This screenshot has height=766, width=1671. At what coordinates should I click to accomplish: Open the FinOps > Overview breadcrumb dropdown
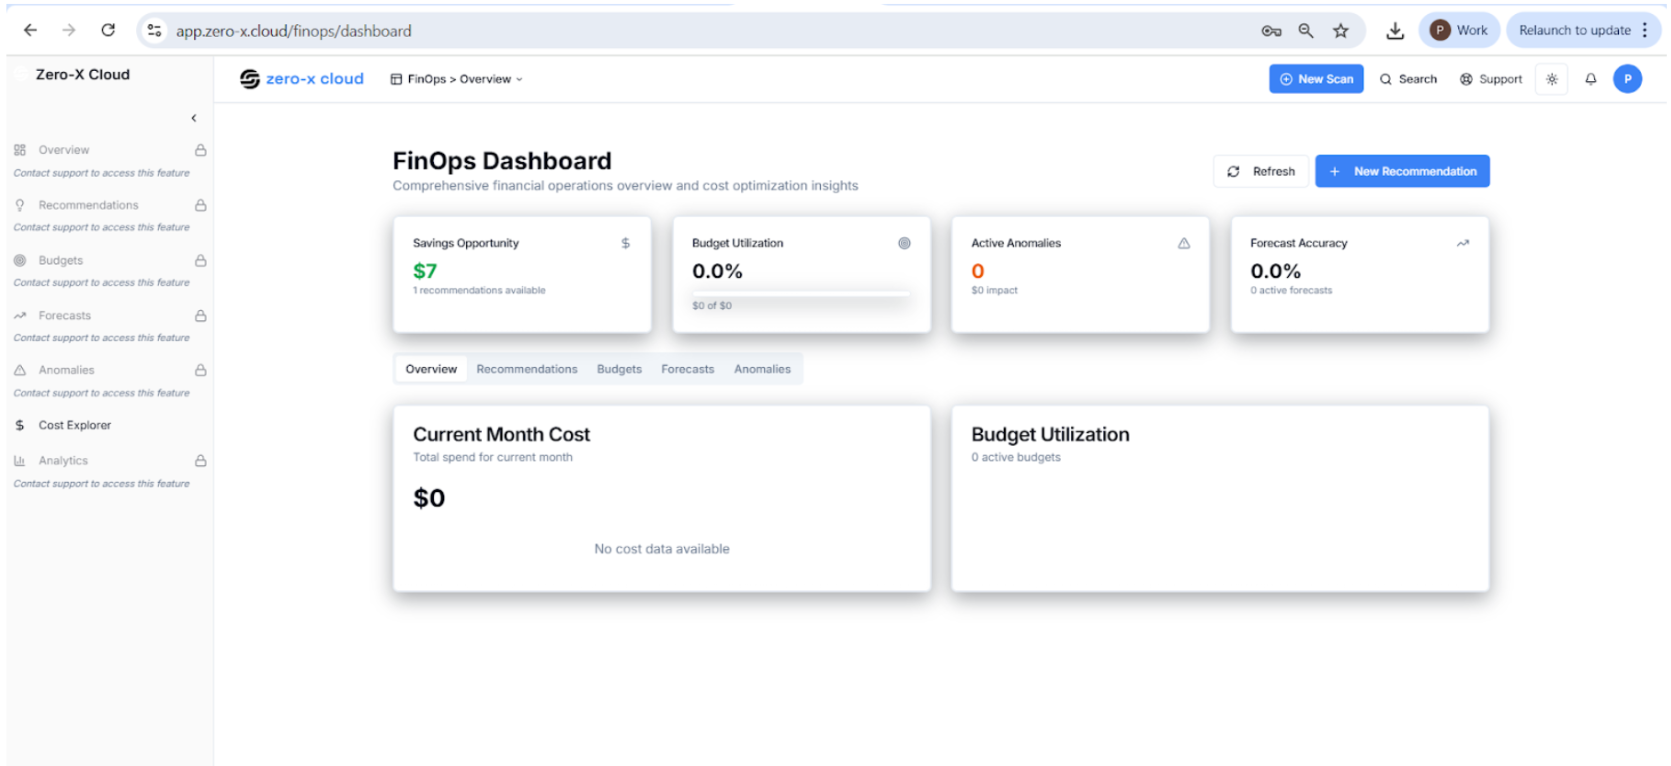pyautogui.click(x=457, y=79)
